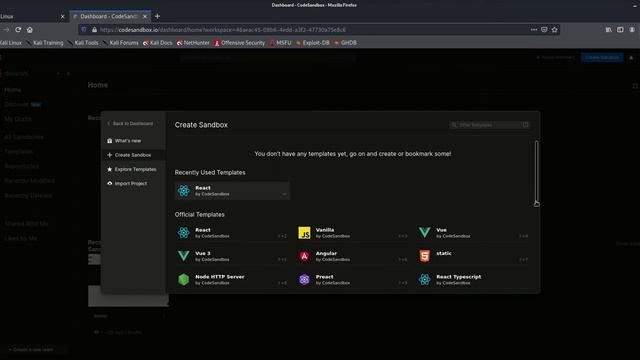Click the Pocket save icon in address bar
The image size is (640, 360).
[544, 29]
